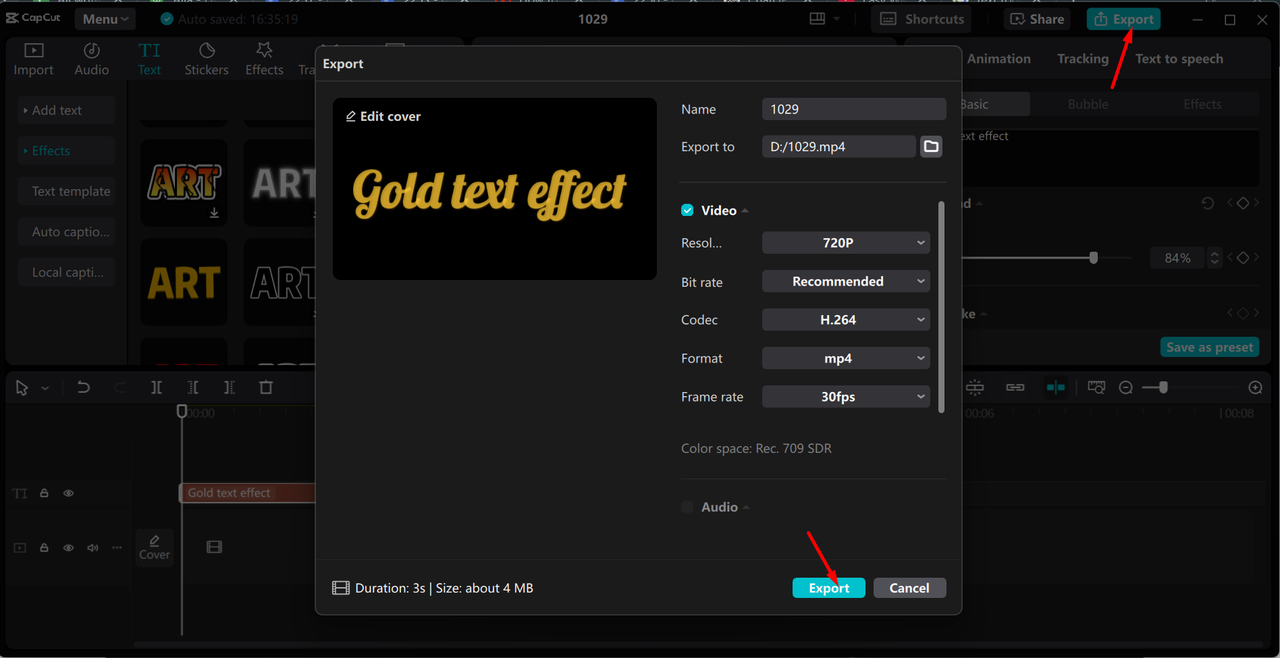1280x658 pixels.
Task: Open the Import media tab
Action: click(33, 59)
